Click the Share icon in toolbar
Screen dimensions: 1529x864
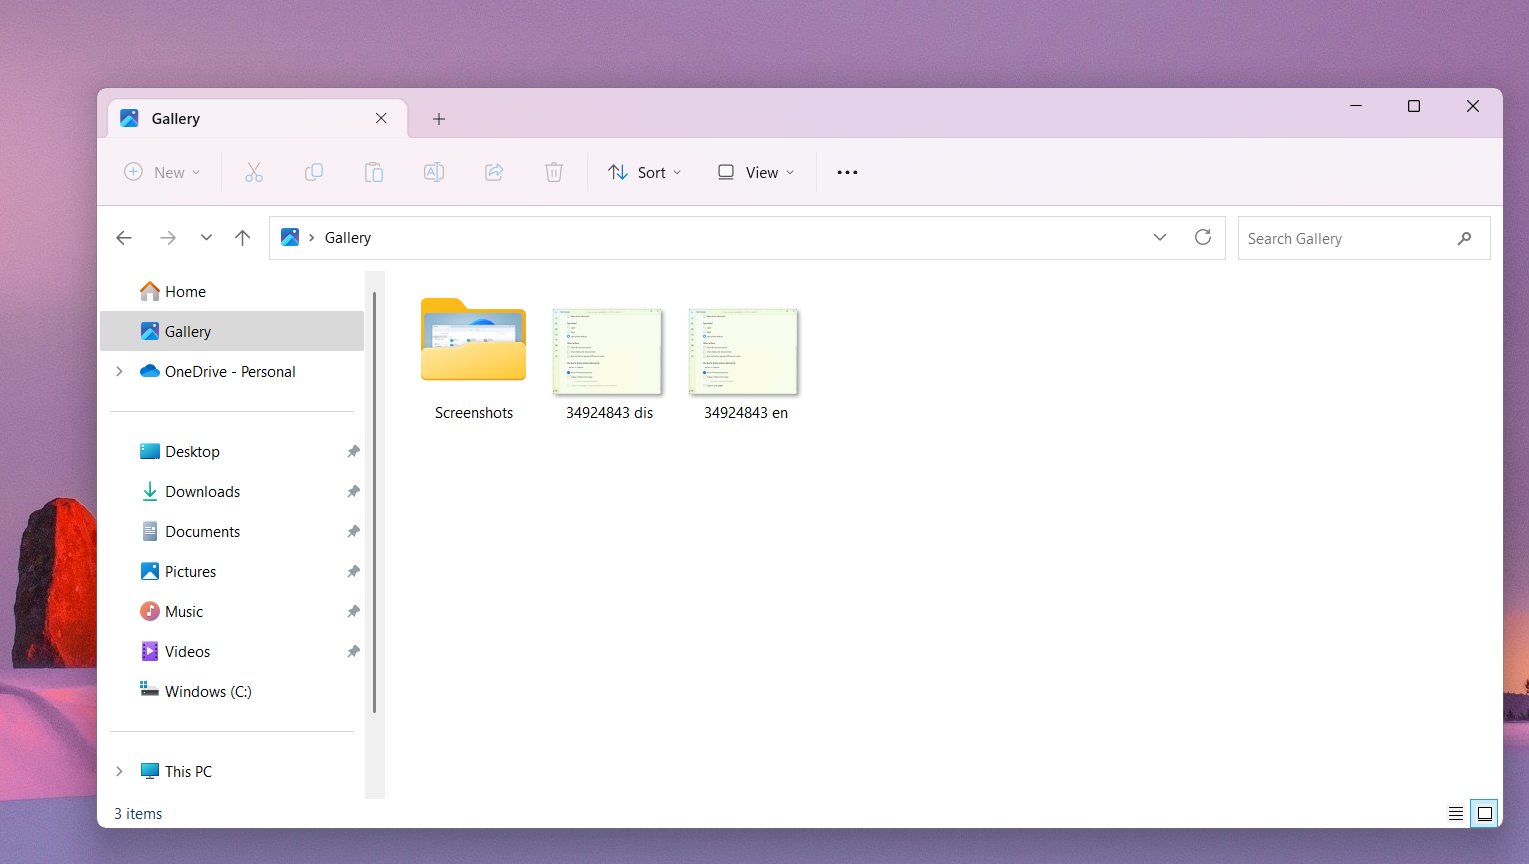pos(494,172)
